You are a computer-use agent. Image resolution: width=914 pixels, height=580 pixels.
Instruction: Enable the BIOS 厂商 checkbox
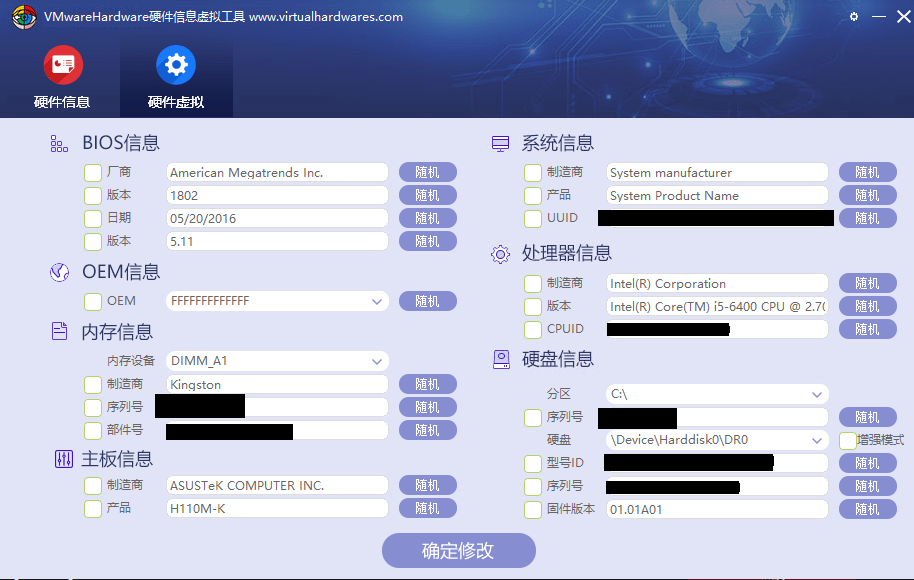click(93, 173)
